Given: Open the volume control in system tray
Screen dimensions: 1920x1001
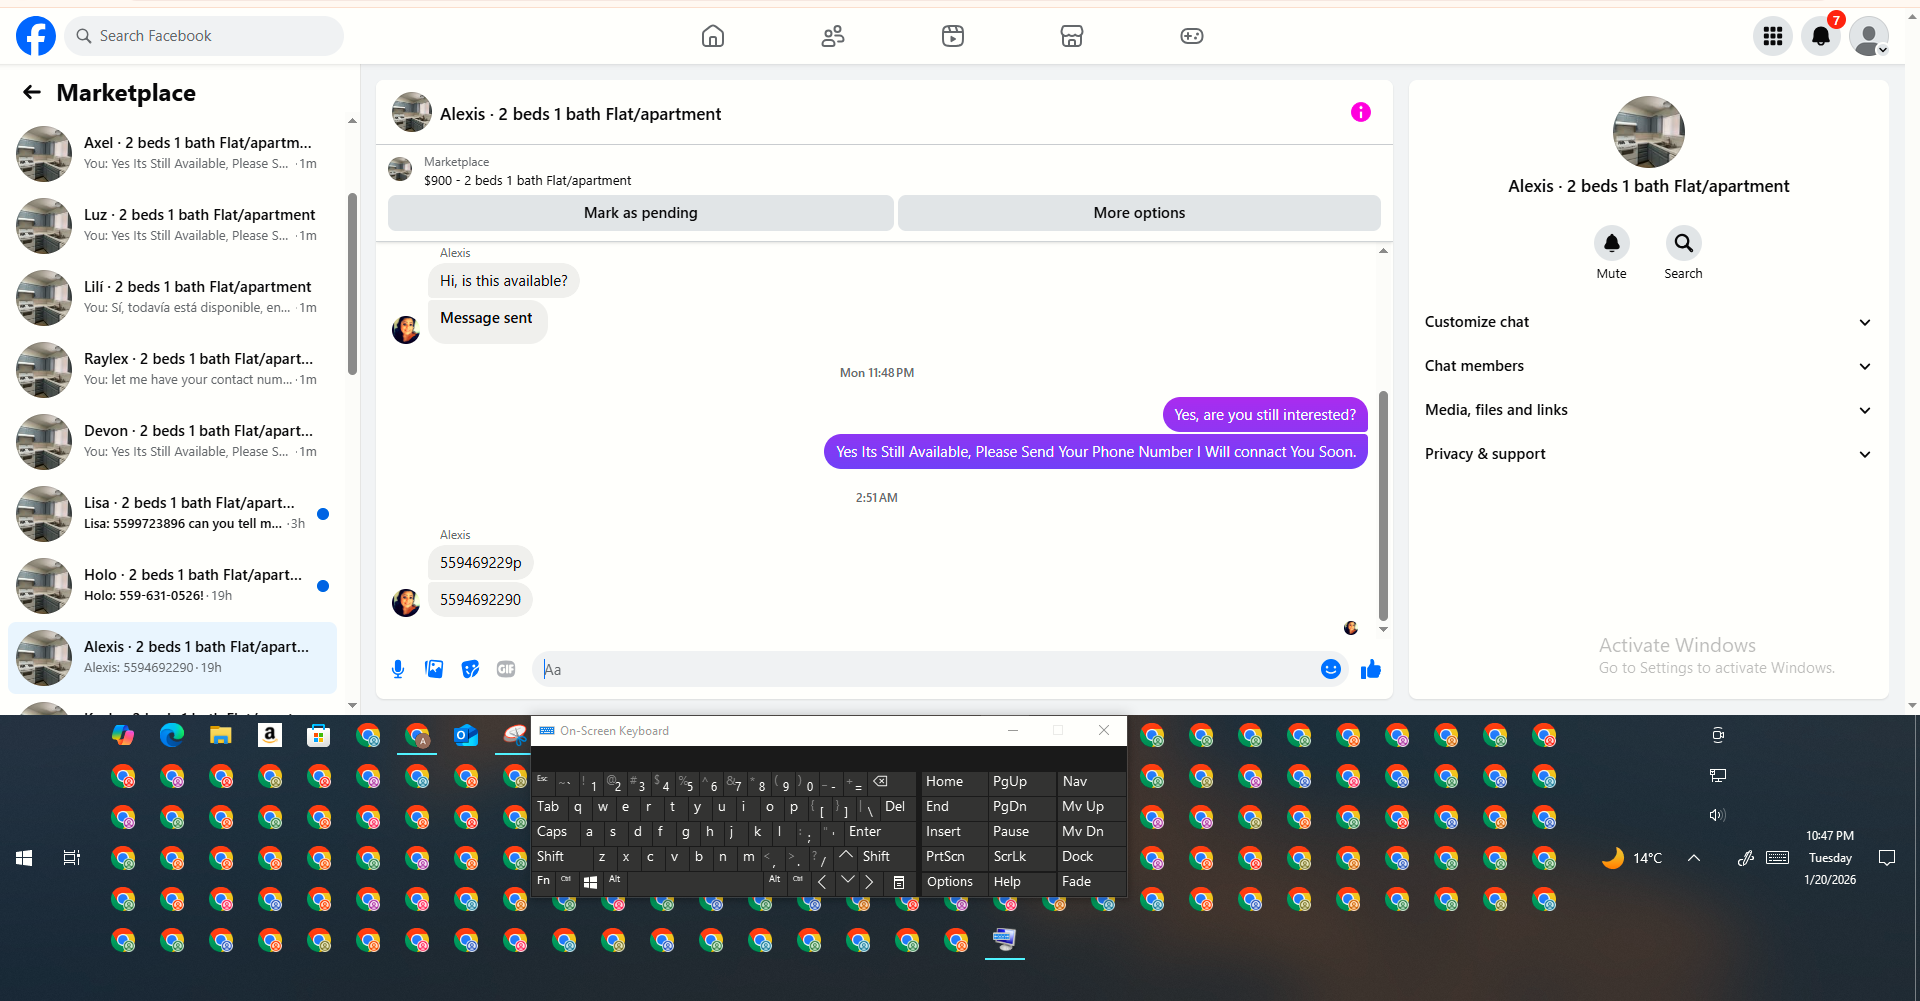Looking at the screenshot, I should 1717,815.
